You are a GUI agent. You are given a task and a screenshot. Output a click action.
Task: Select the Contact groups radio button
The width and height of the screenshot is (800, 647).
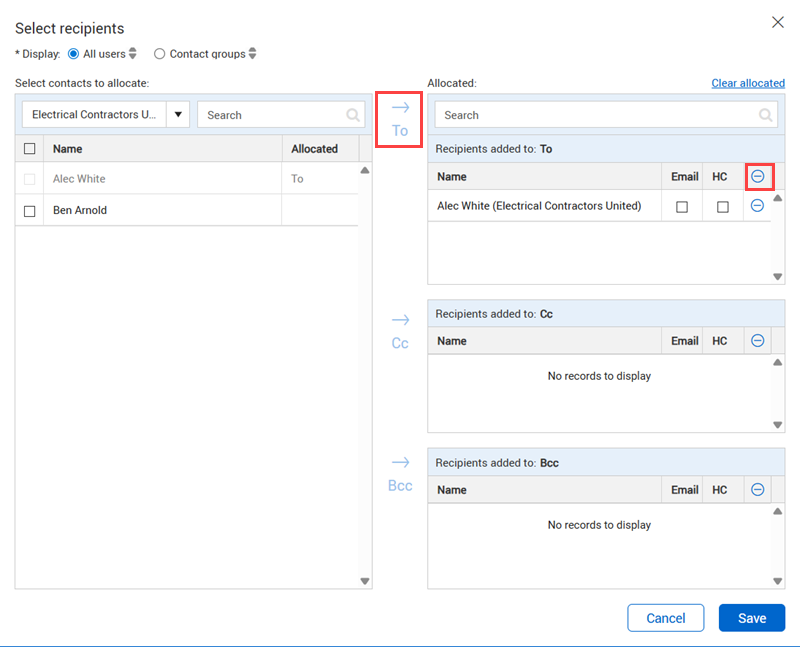coord(159,54)
